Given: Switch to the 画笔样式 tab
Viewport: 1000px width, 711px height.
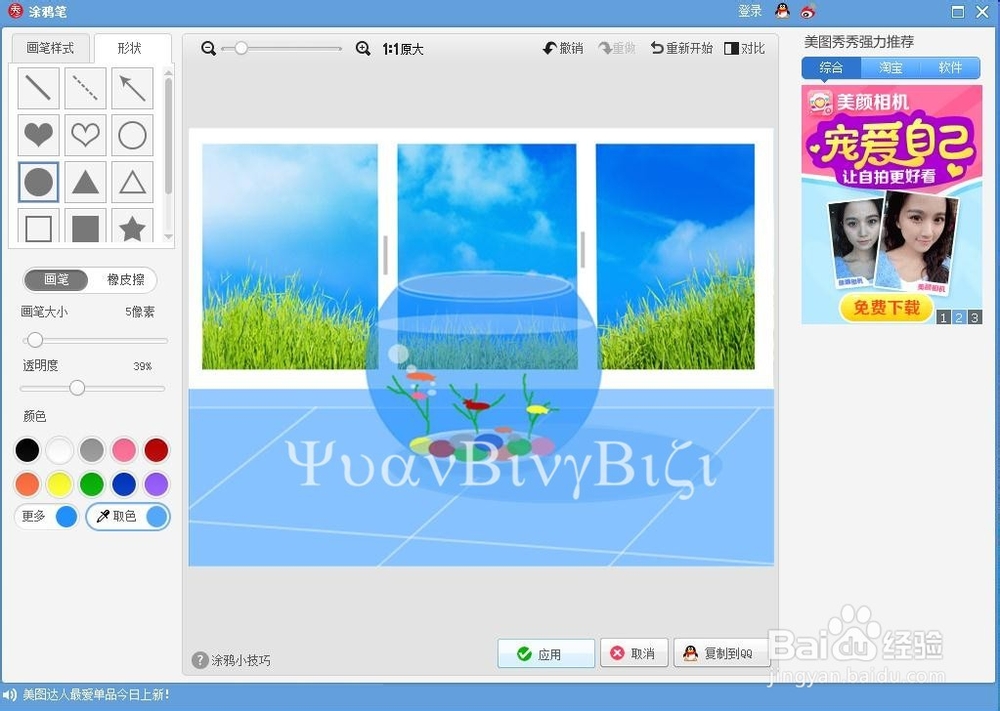Looking at the screenshot, I should point(50,47).
